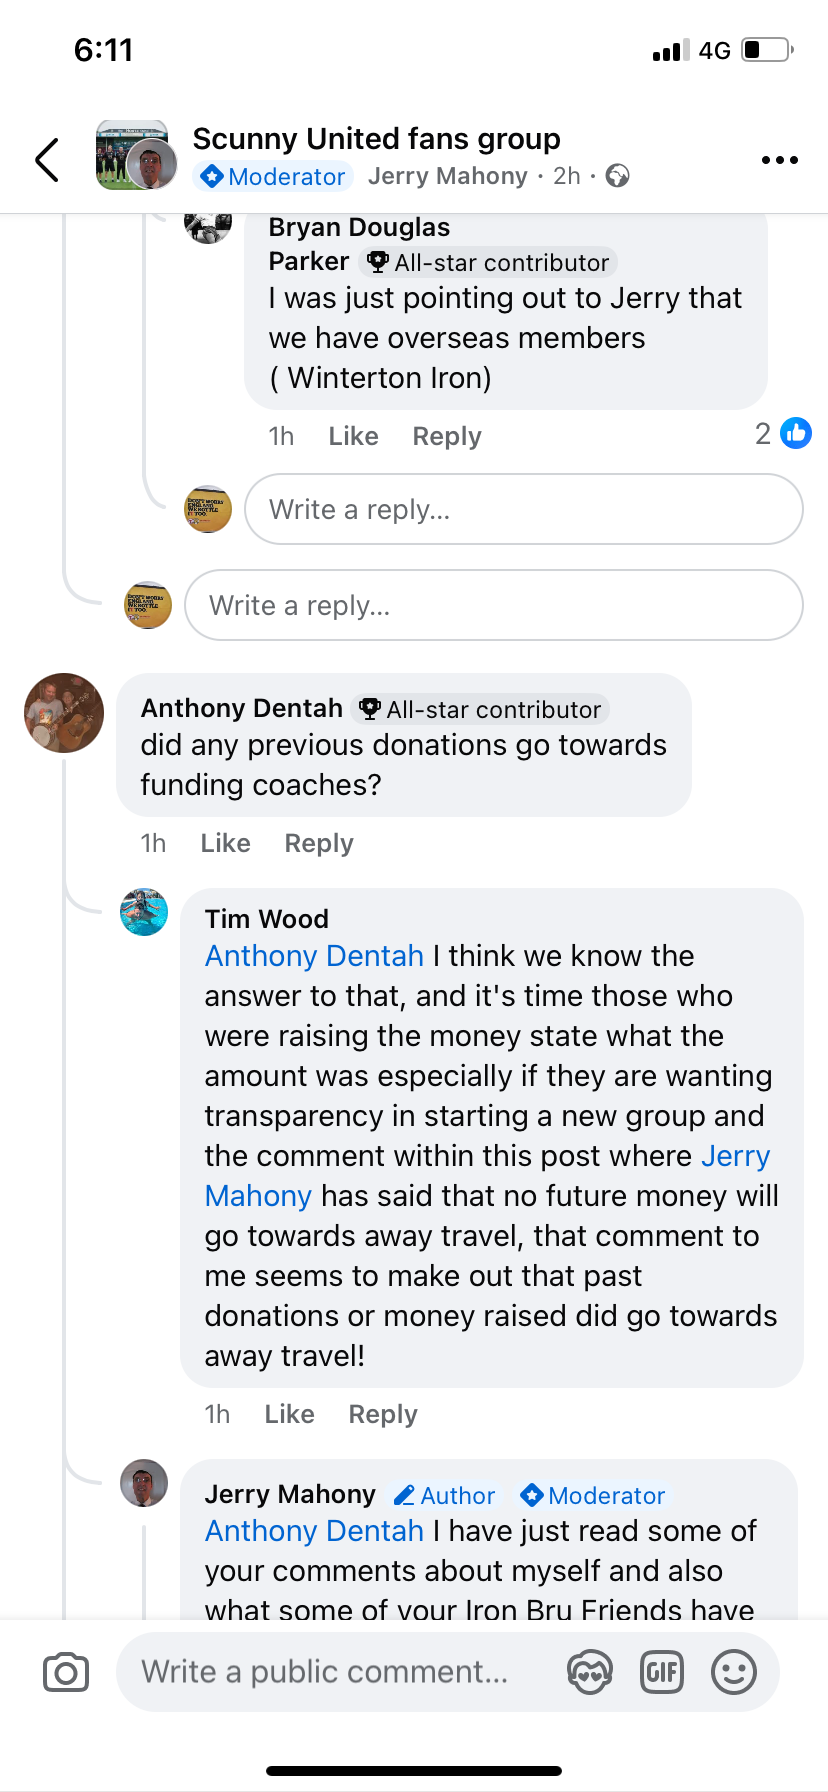Reply to Anthony Dentah's comment

(319, 843)
